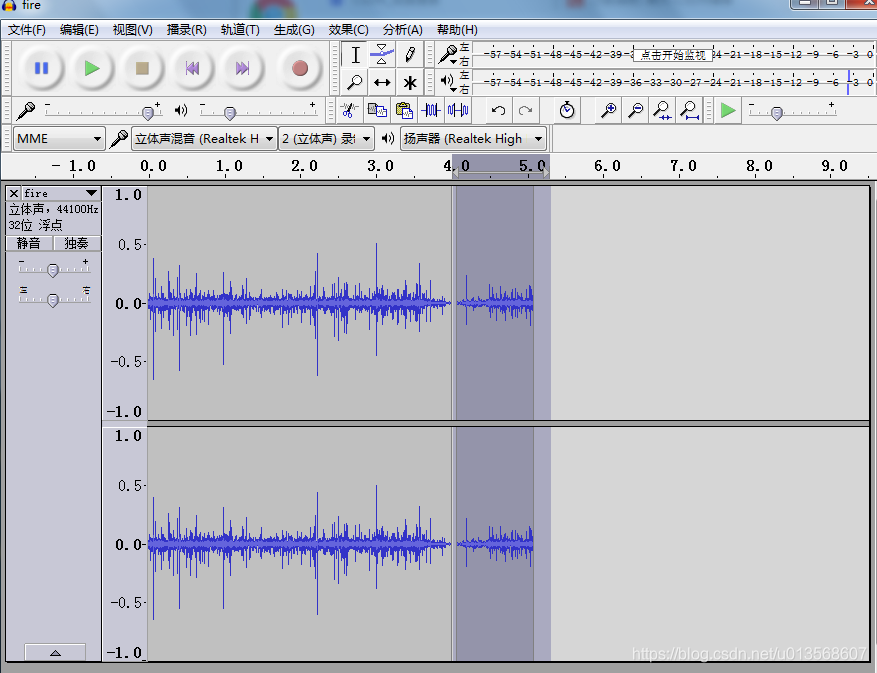
Task: Copy the selected audio
Action: pyautogui.click(x=377, y=110)
